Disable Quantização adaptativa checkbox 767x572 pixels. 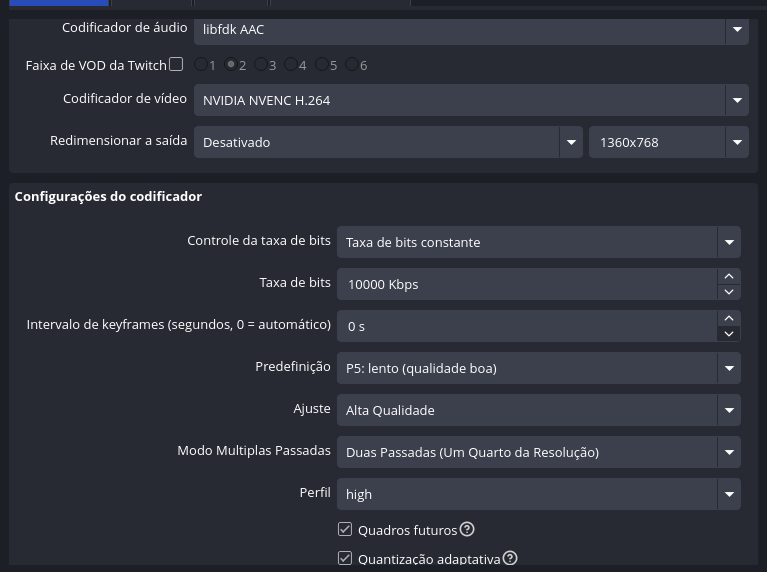(x=345, y=558)
